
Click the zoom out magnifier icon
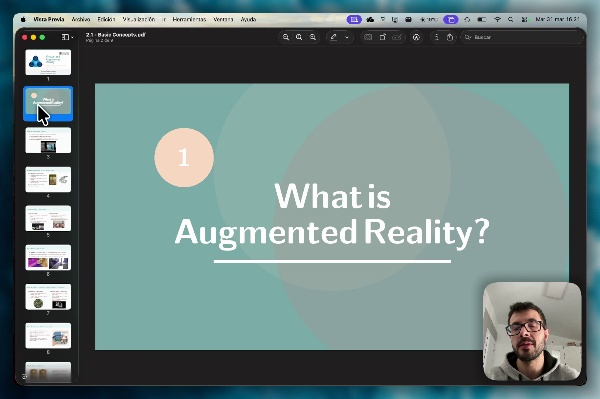[285, 37]
